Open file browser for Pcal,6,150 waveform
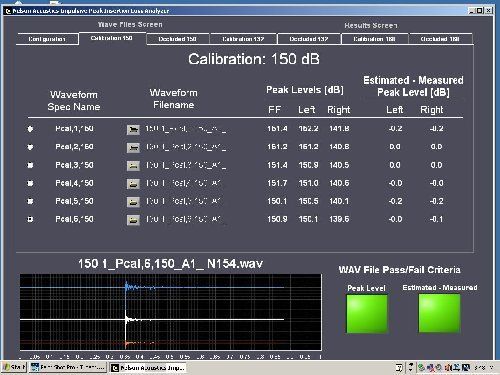Screen dimensions: 500x375 (133, 220)
